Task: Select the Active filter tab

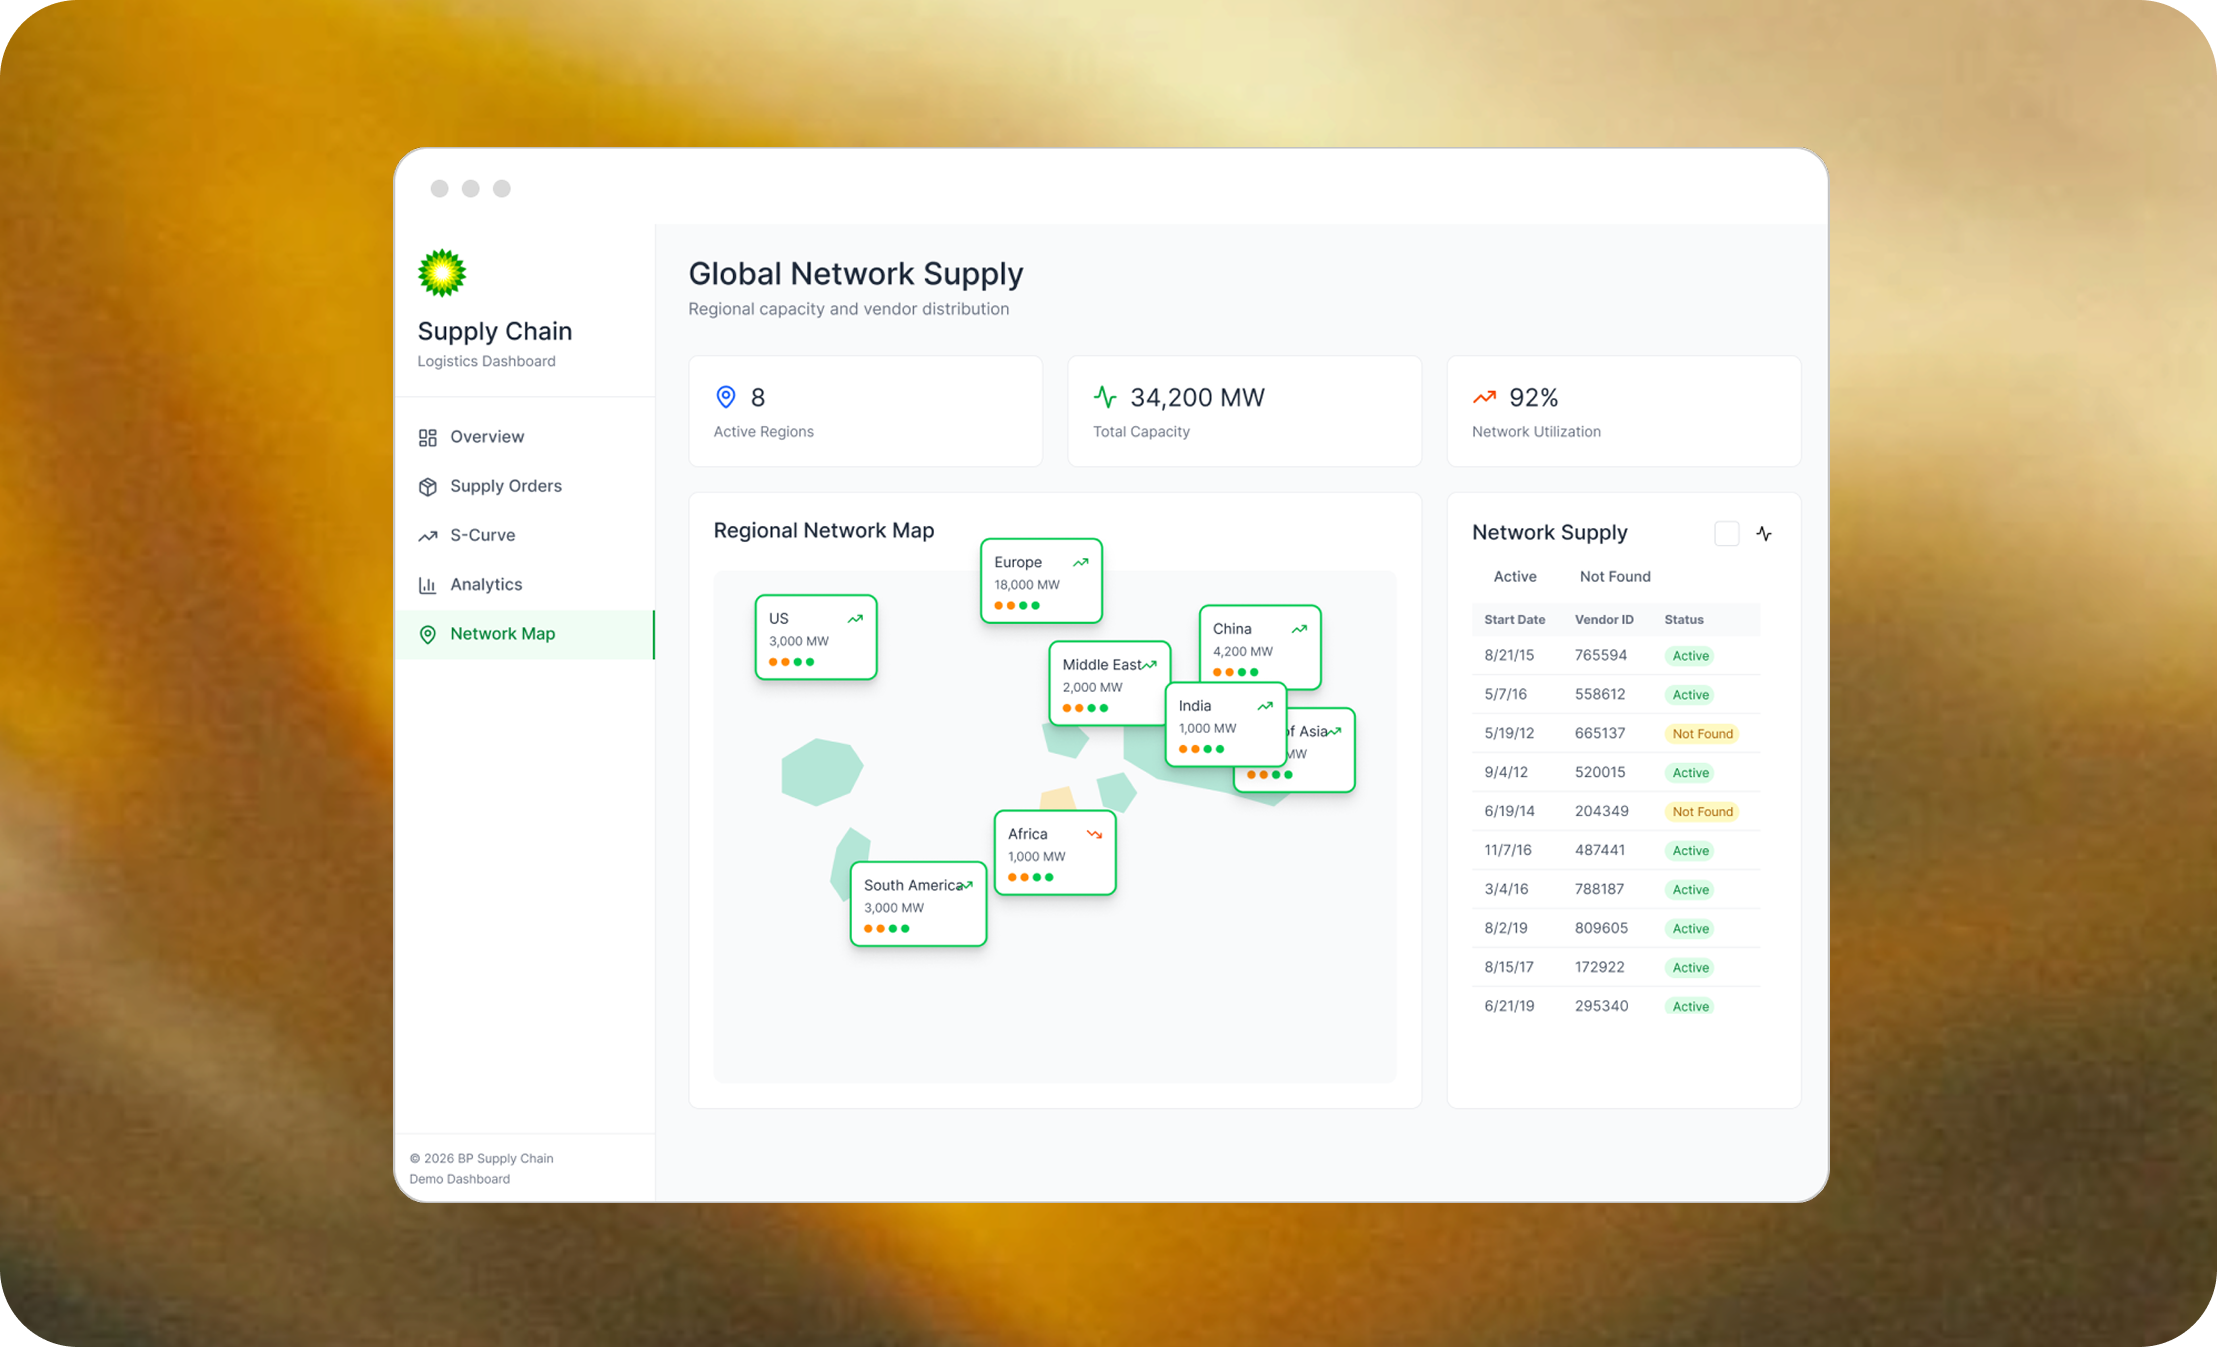Action: (1514, 577)
